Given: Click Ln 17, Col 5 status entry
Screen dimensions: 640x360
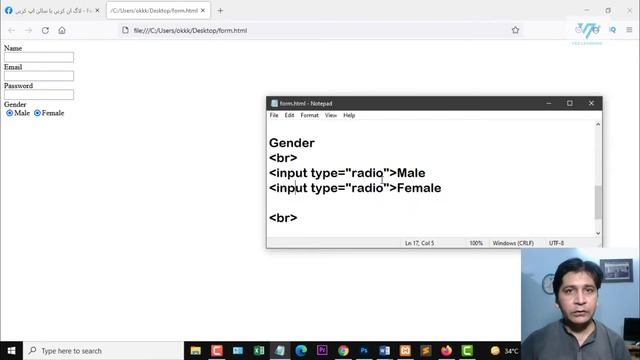Looking at the screenshot, I should (420, 243).
